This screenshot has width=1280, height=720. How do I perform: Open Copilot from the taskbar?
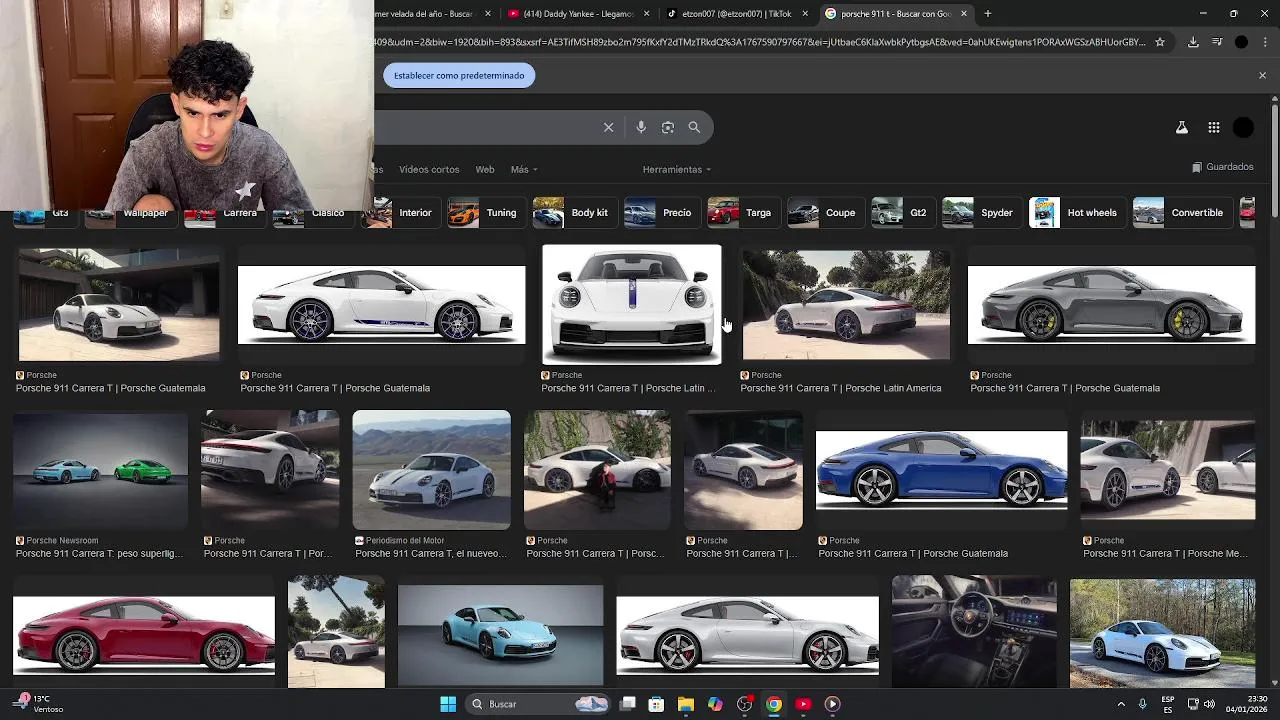715,704
